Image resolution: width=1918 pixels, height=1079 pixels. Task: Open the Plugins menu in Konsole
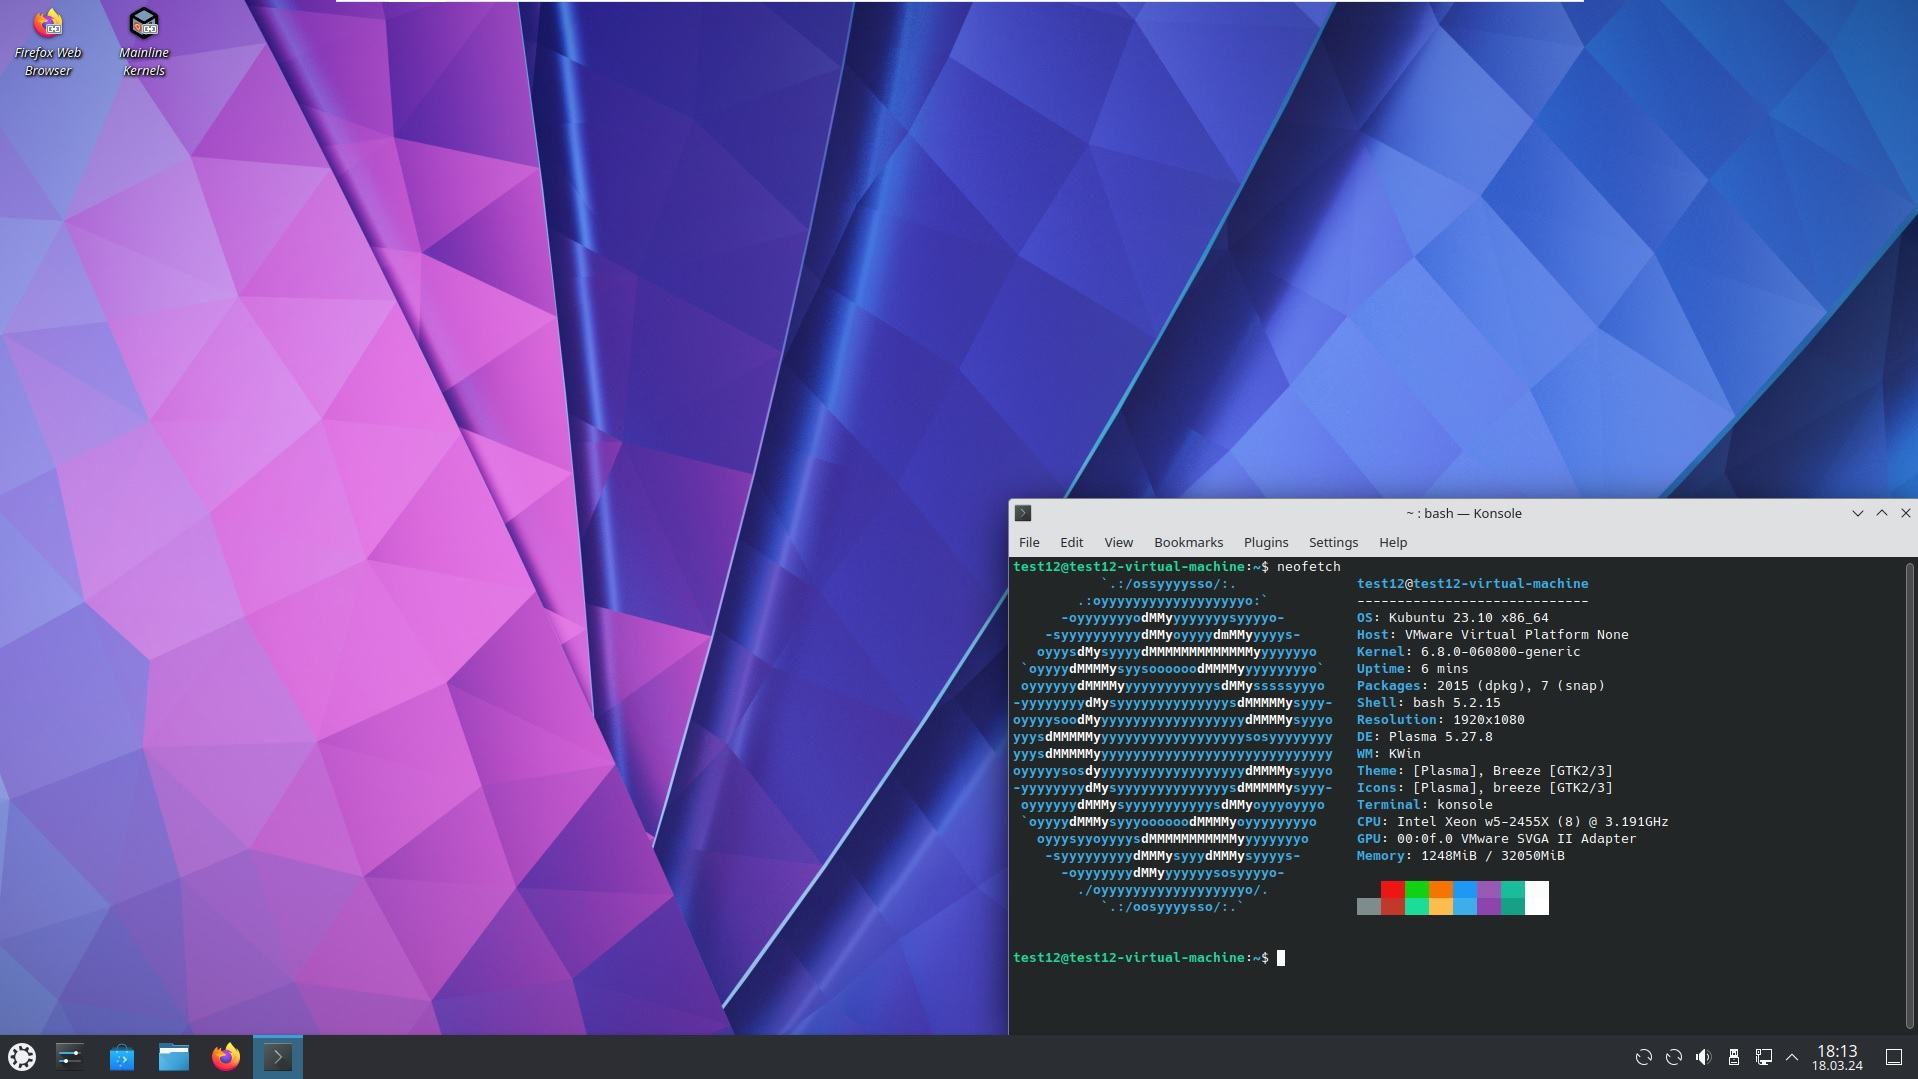(x=1265, y=542)
